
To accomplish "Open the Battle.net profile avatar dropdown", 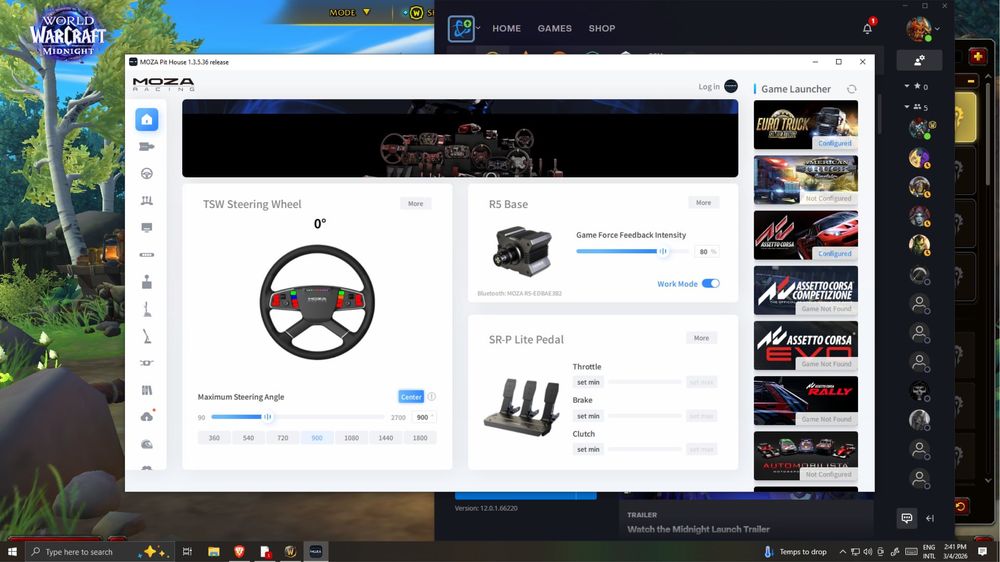I will pyautogui.click(x=923, y=29).
